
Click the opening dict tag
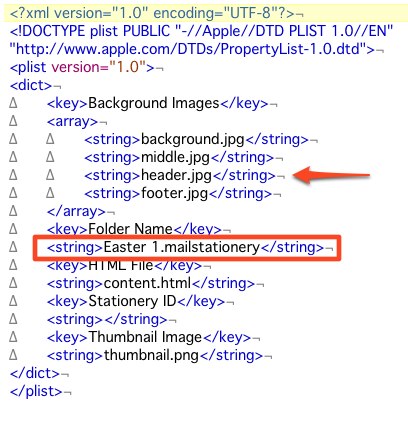click(x=31, y=85)
